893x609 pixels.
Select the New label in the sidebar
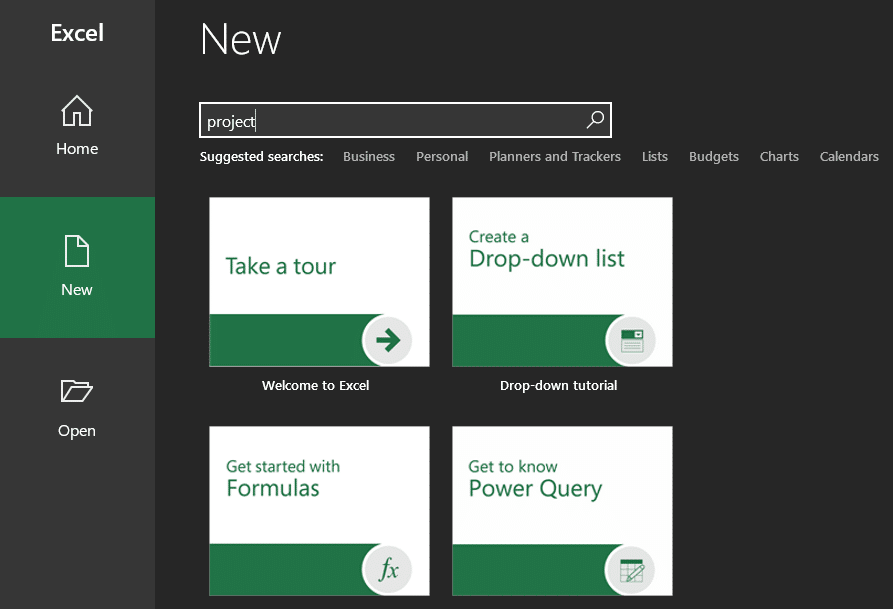tap(77, 289)
